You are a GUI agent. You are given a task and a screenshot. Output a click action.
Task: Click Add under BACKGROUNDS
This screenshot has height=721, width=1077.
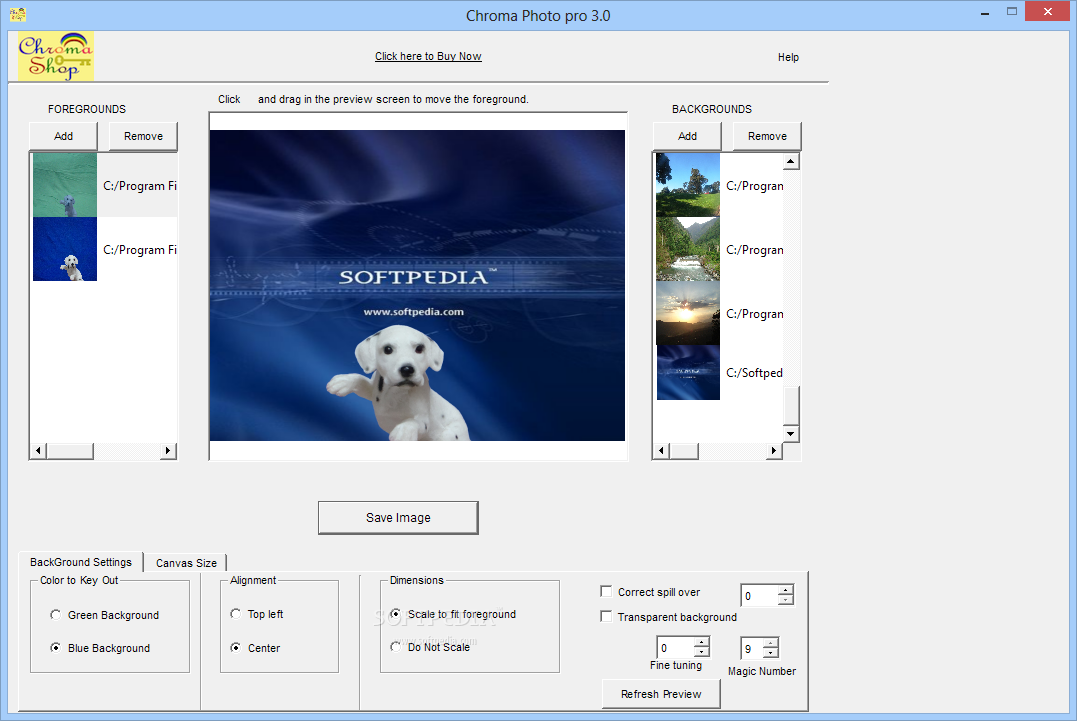pos(687,136)
